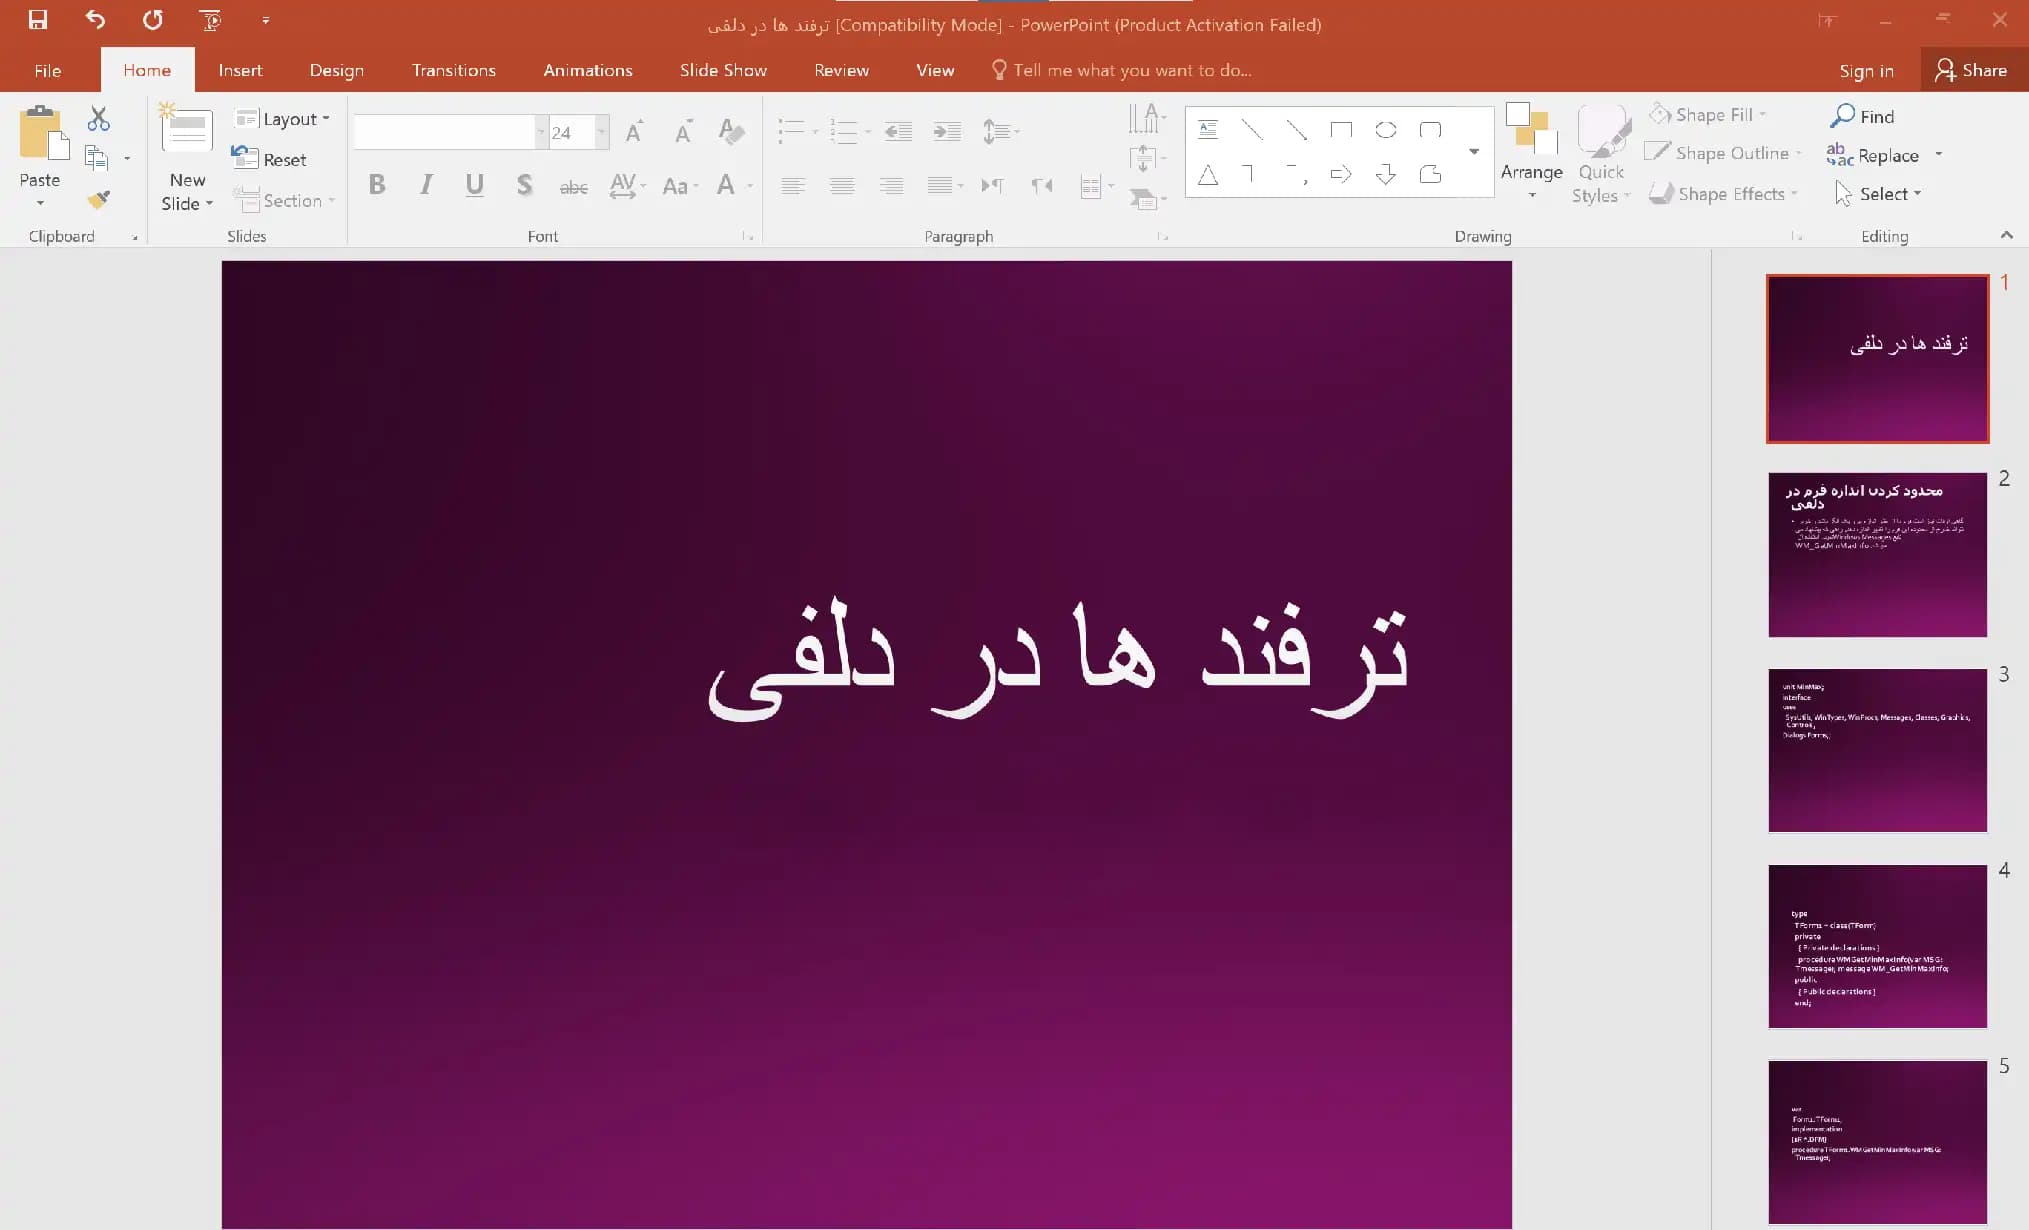Switch to the Design tab

tap(337, 70)
